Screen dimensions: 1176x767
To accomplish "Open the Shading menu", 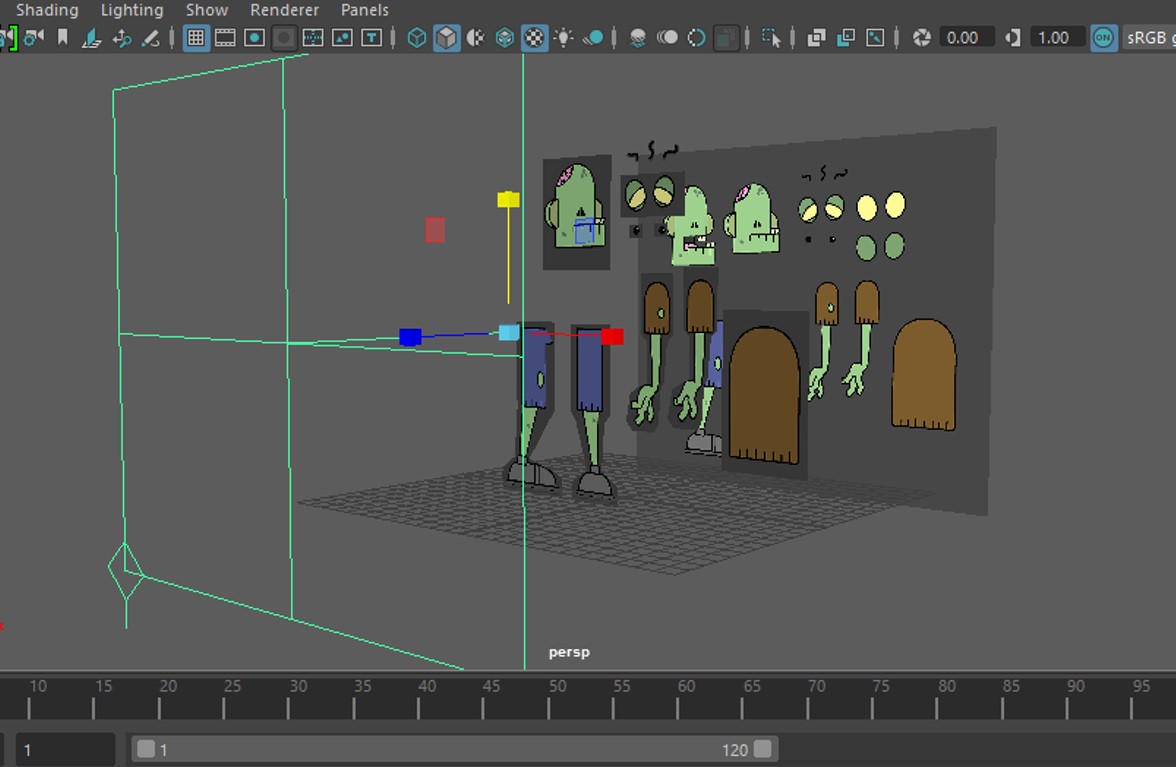I will click(47, 10).
